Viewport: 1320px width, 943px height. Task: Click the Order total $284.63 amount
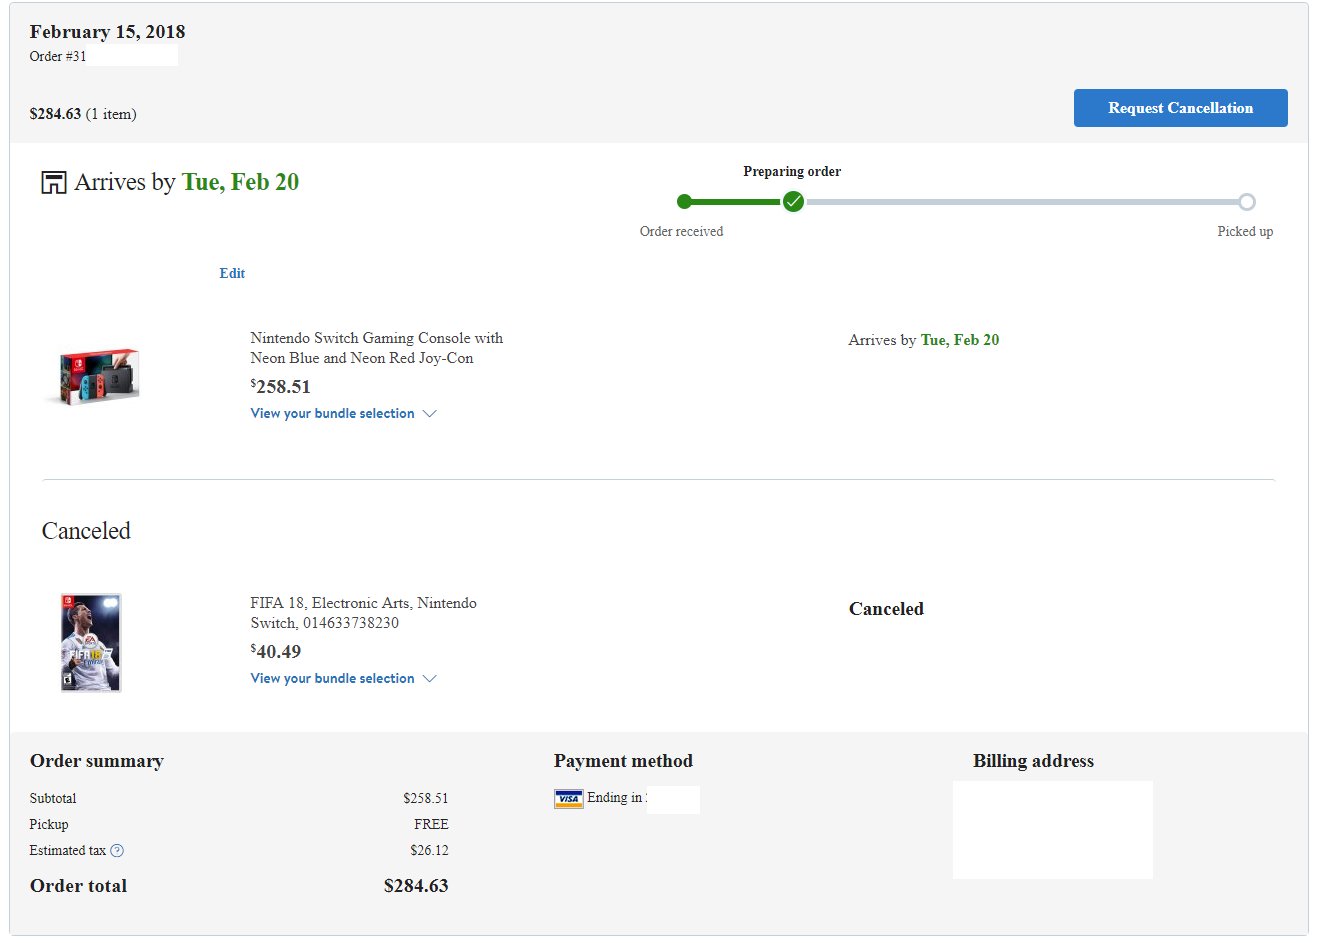(x=416, y=886)
